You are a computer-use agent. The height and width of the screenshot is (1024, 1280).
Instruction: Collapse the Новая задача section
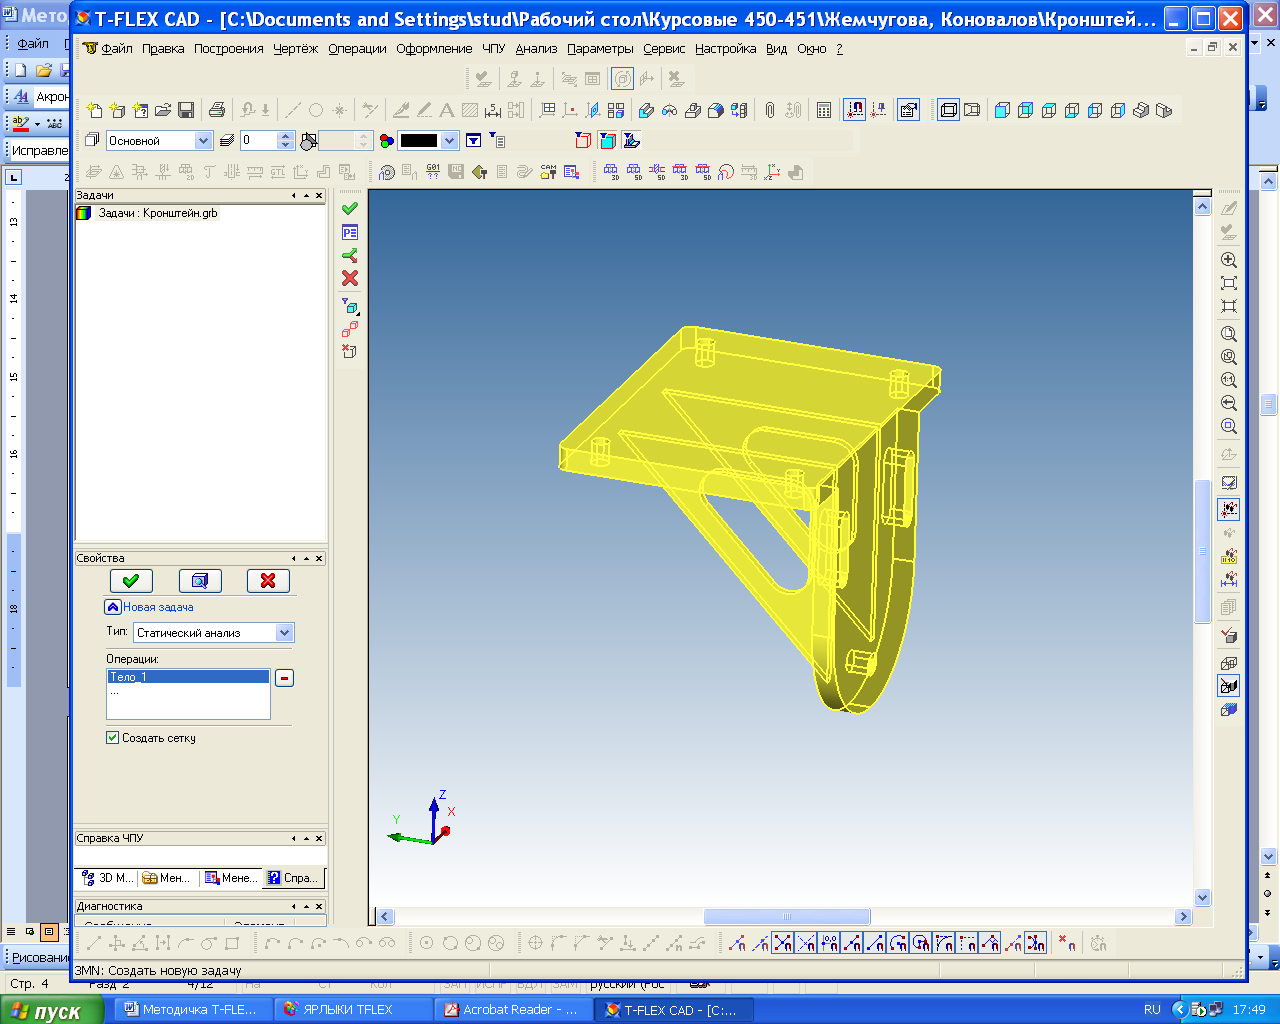(113, 607)
